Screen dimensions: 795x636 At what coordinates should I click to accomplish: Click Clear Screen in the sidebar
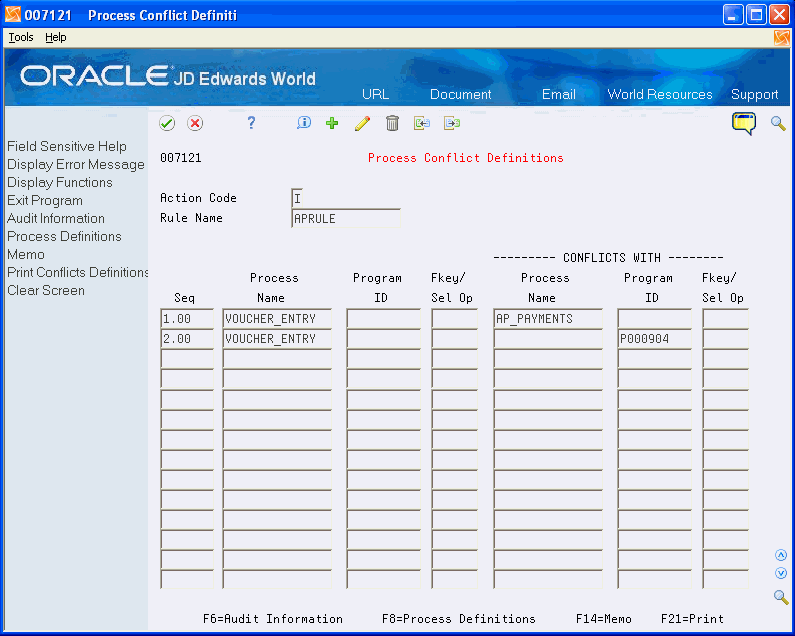point(46,291)
